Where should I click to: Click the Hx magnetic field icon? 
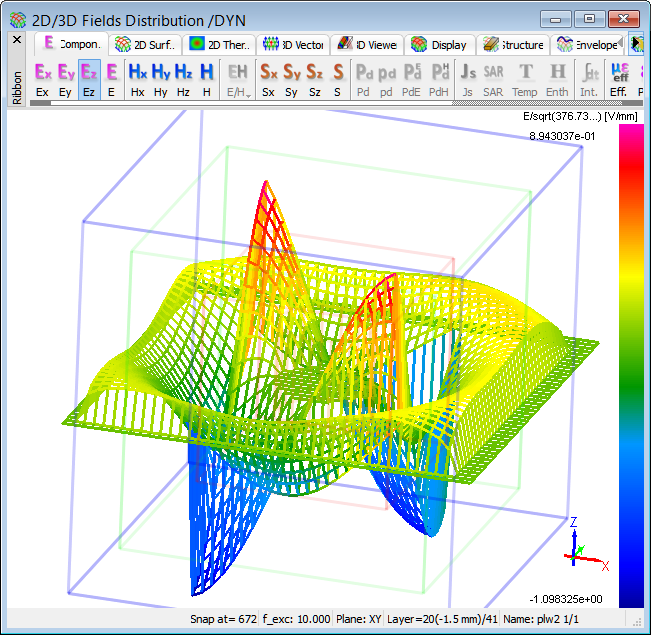(x=138, y=79)
